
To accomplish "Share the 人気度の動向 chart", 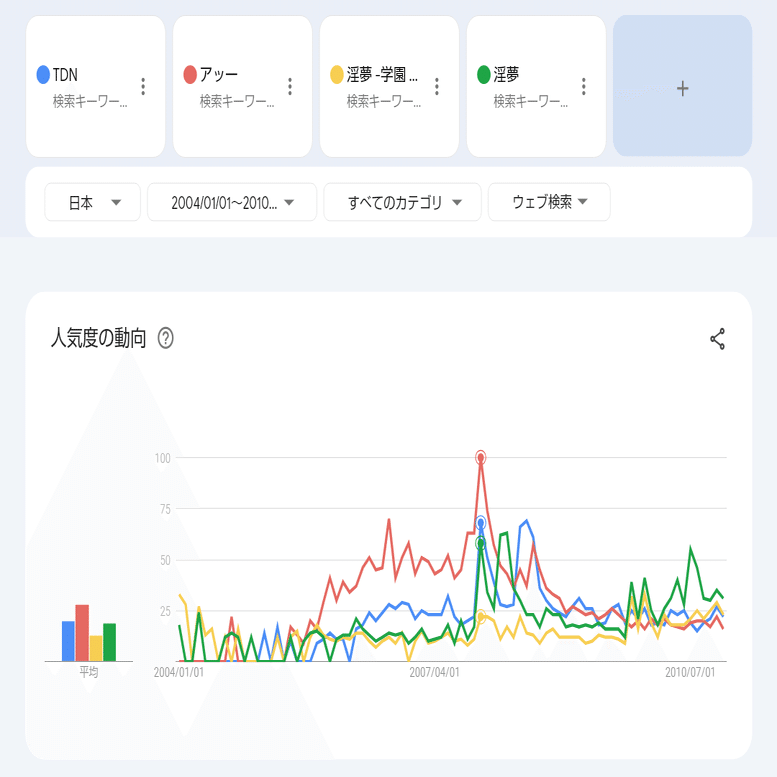I will click(717, 339).
